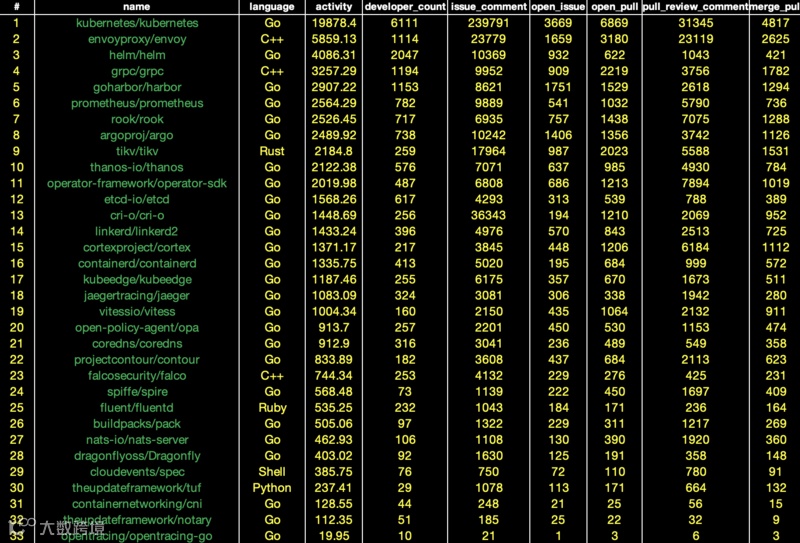Click the prometheus/prometheus repository name
The image size is (800, 543).
tap(137, 103)
